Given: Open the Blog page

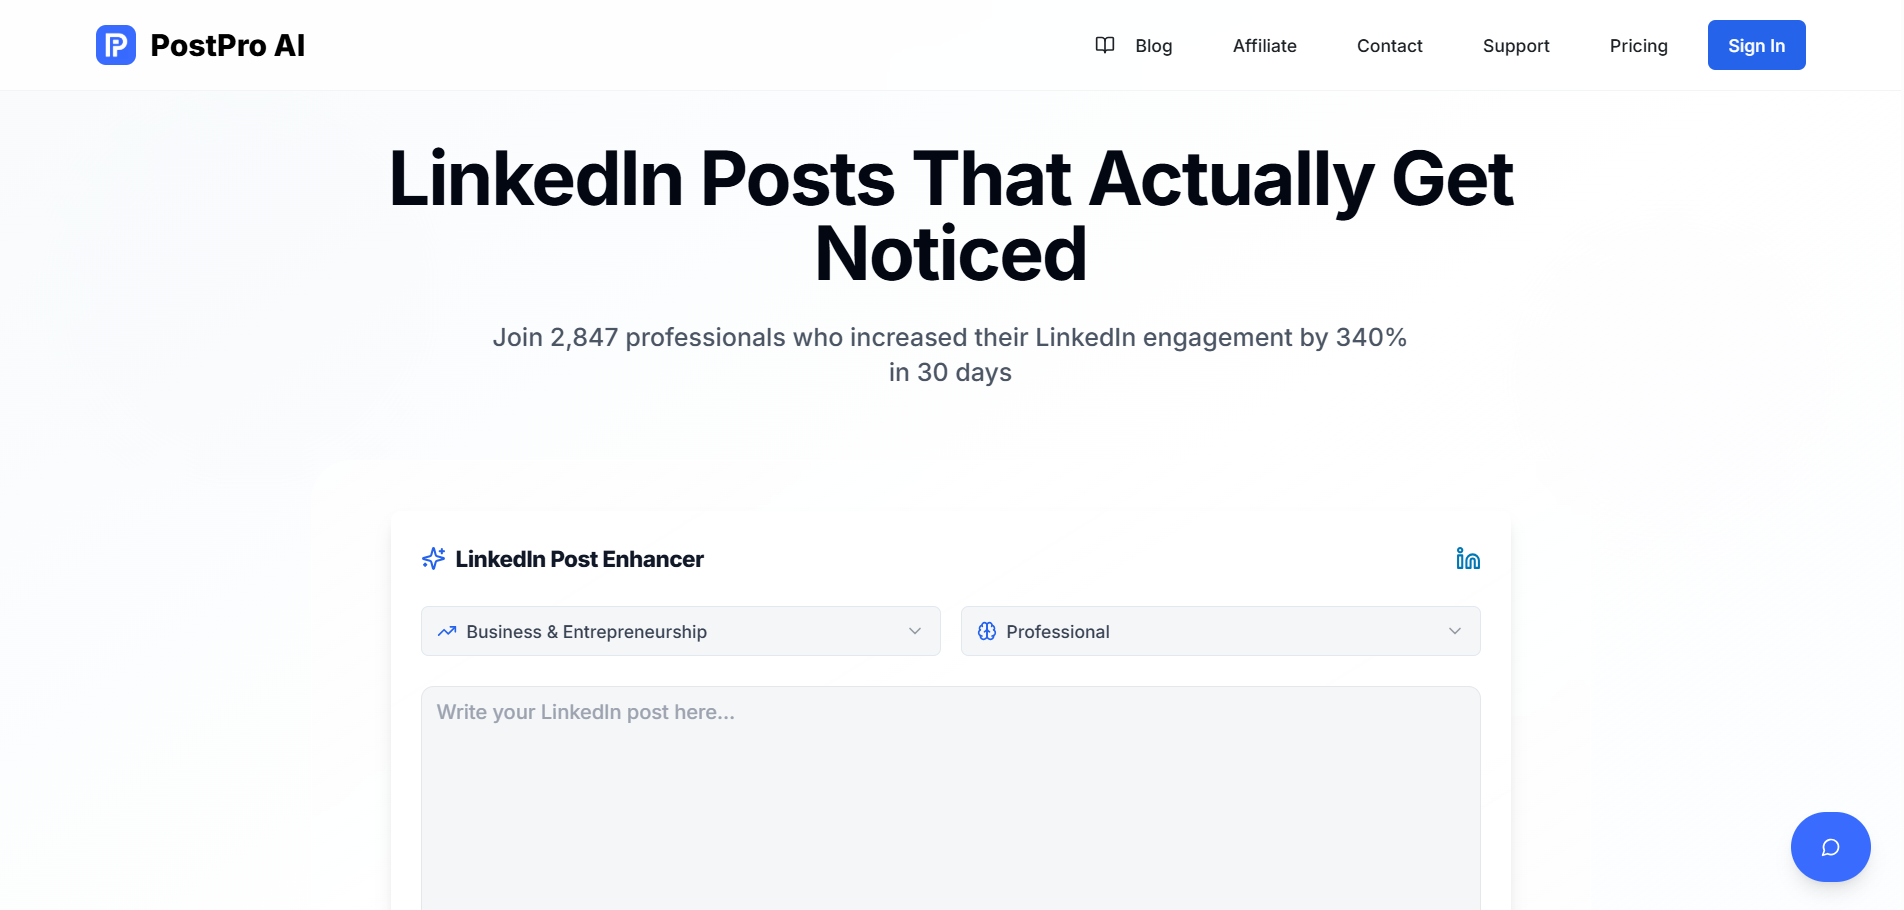Looking at the screenshot, I should (x=1153, y=46).
